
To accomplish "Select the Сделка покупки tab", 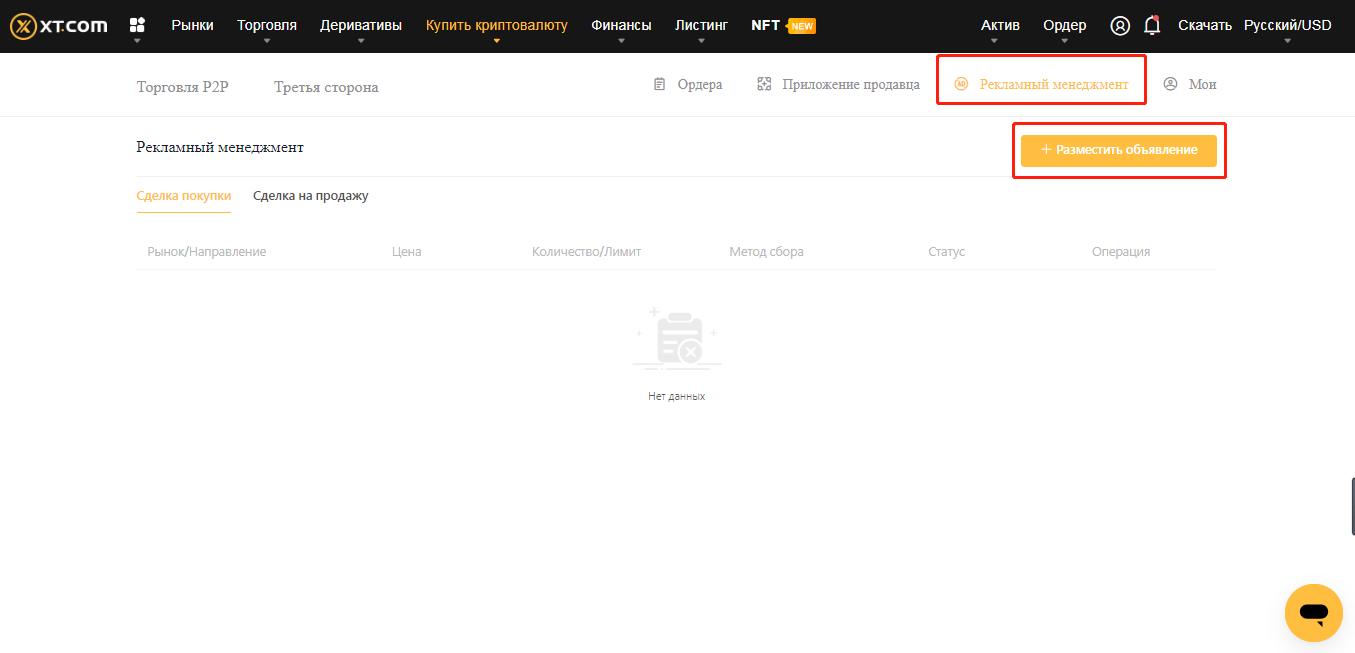I will pos(183,196).
